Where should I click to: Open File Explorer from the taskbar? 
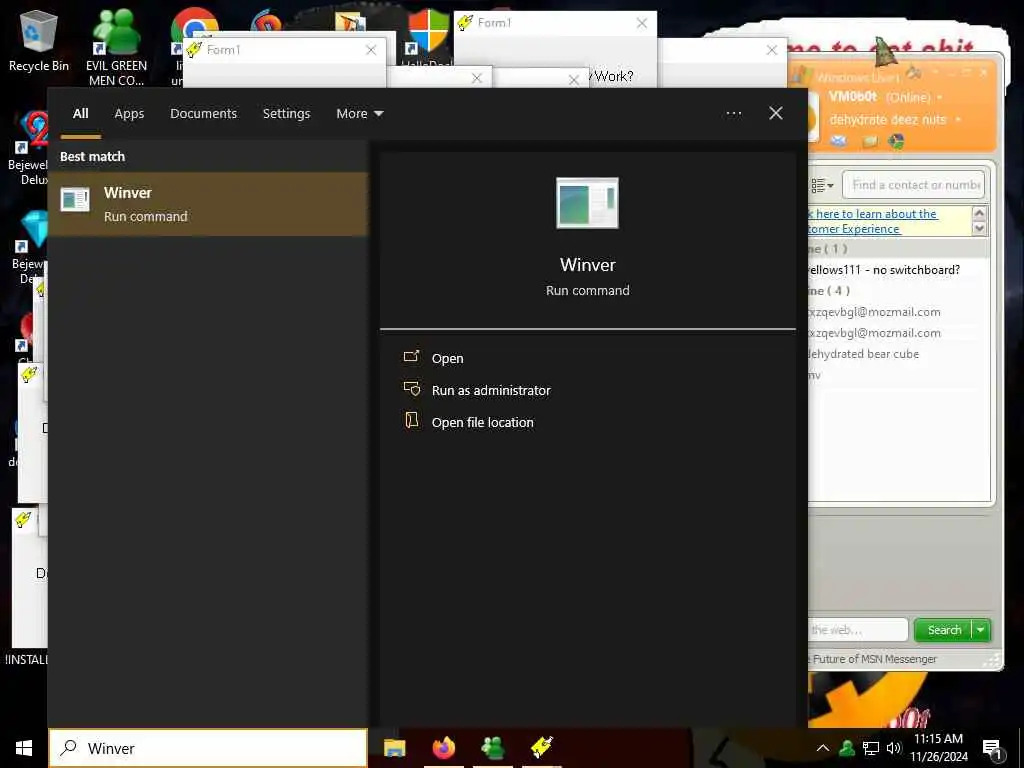[394, 748]
